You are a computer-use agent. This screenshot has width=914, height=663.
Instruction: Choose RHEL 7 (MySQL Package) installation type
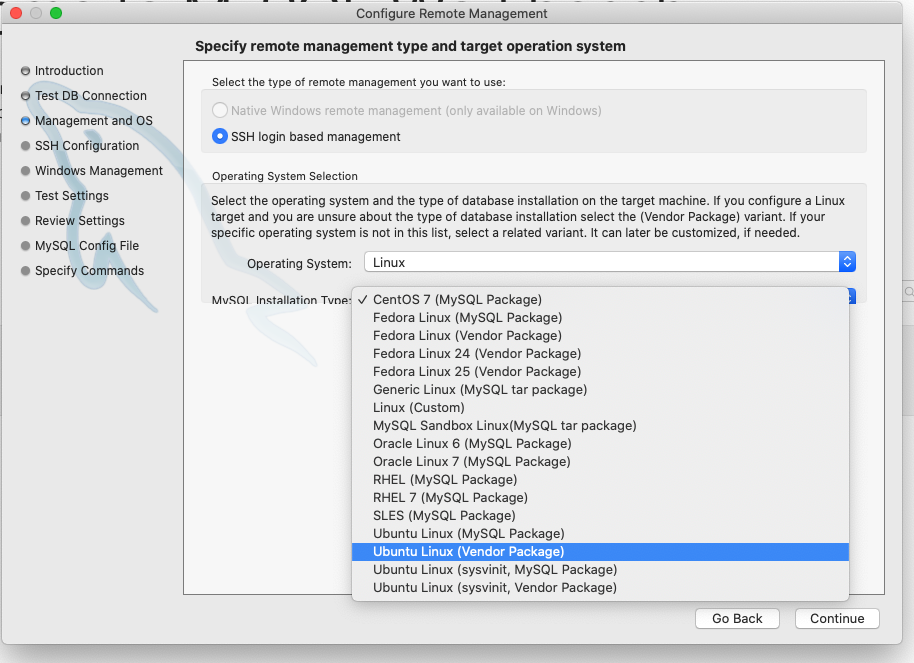point(600,498)
